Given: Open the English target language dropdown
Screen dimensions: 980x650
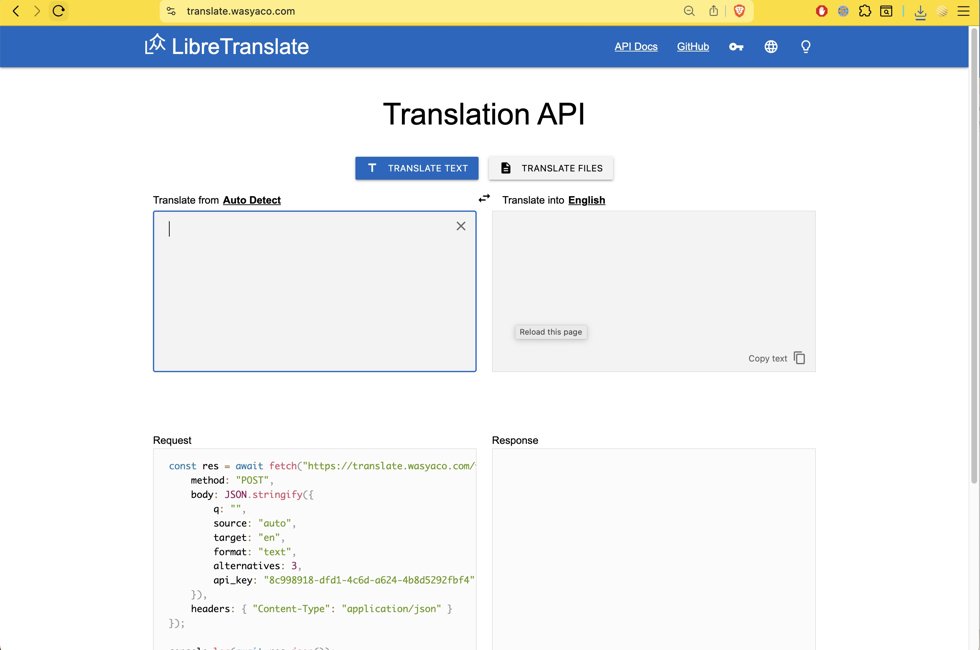Looking at the screenshot, I should pyautogui.click(x=587, y=199).
